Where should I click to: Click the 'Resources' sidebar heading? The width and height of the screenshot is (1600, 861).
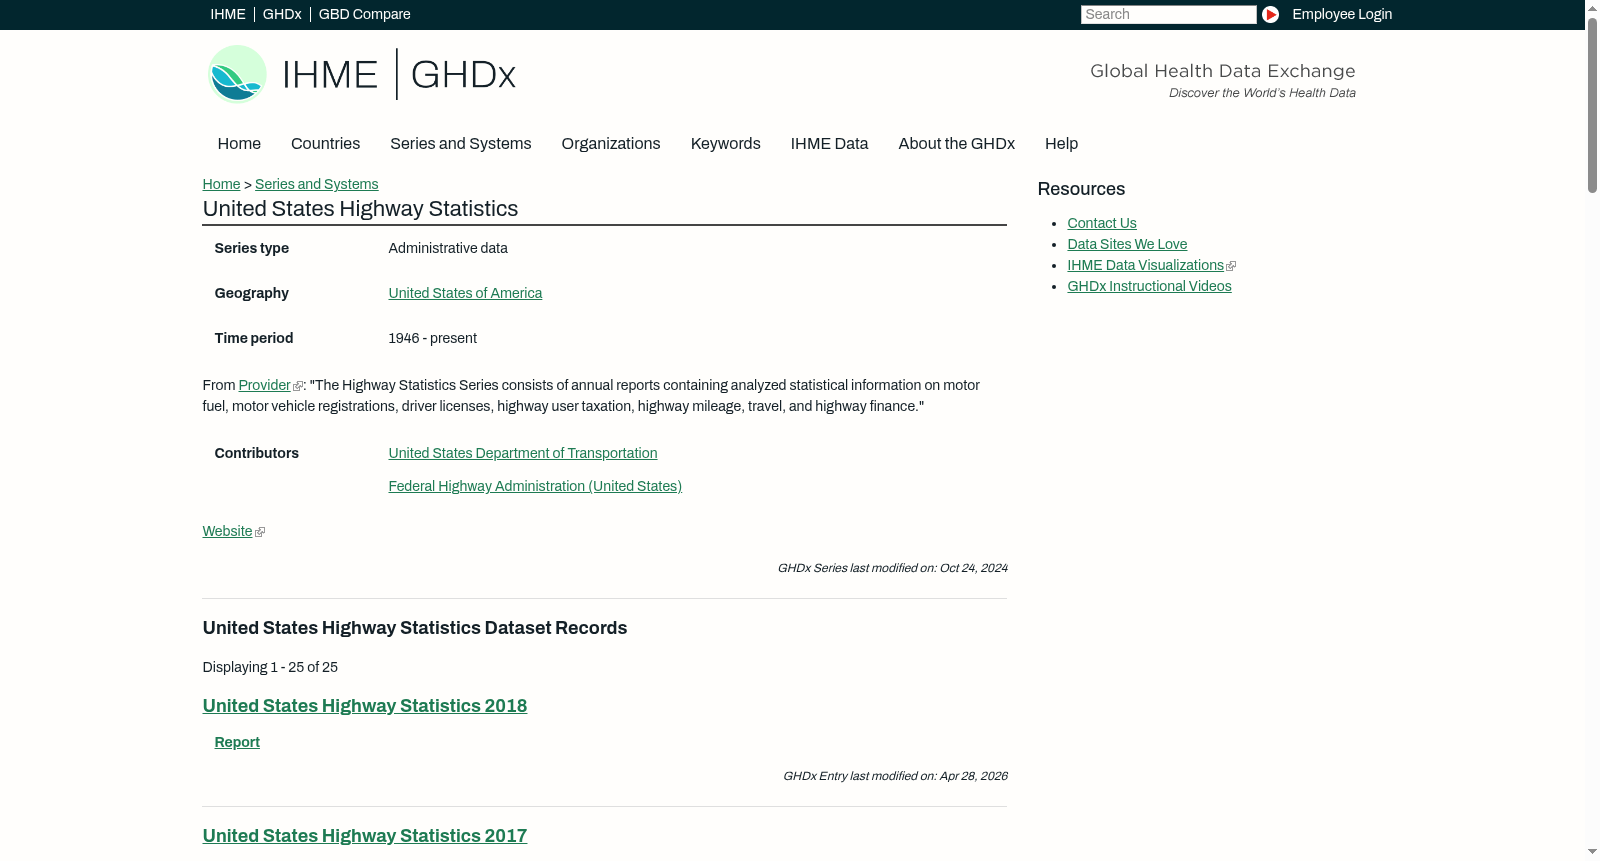pos(1081,189)
